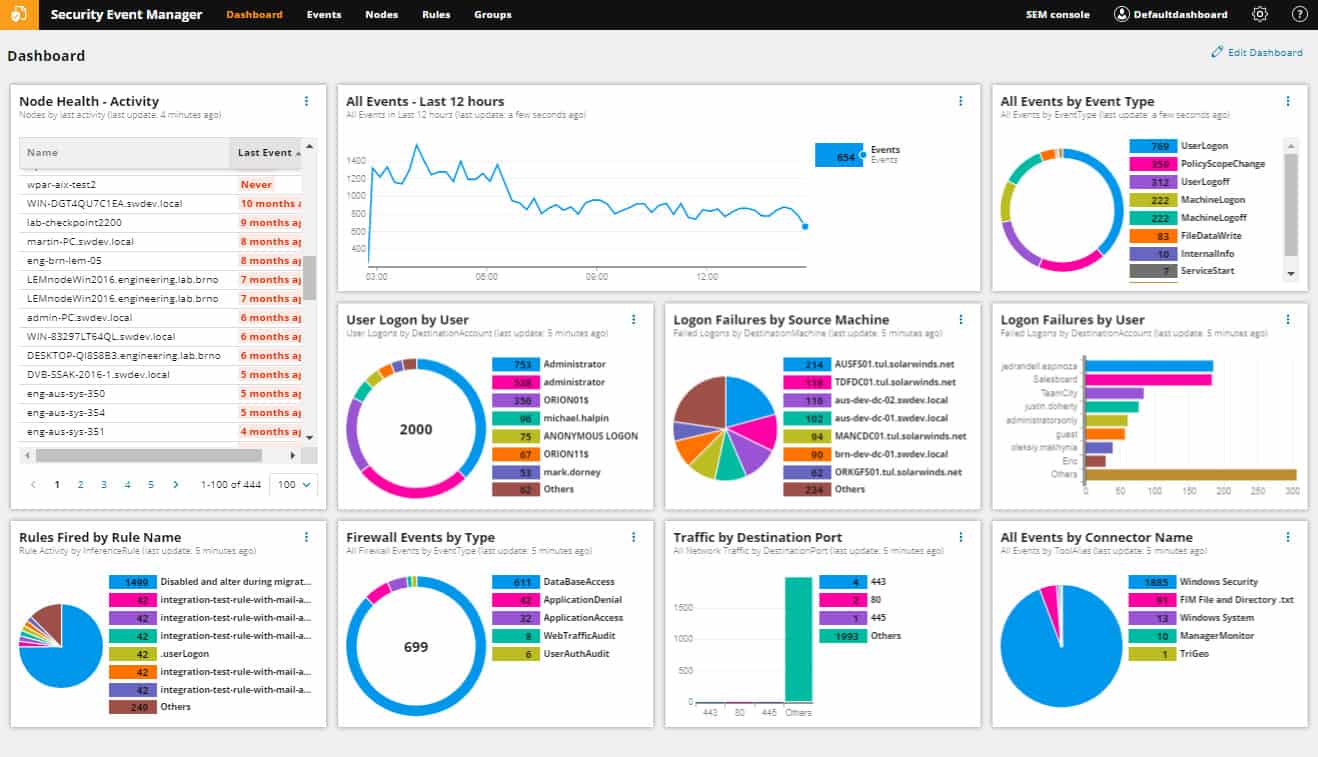The height and width of the screenshot is (757, 1318).
Task: Go to the Rules tab
Action: pos(436,15)
